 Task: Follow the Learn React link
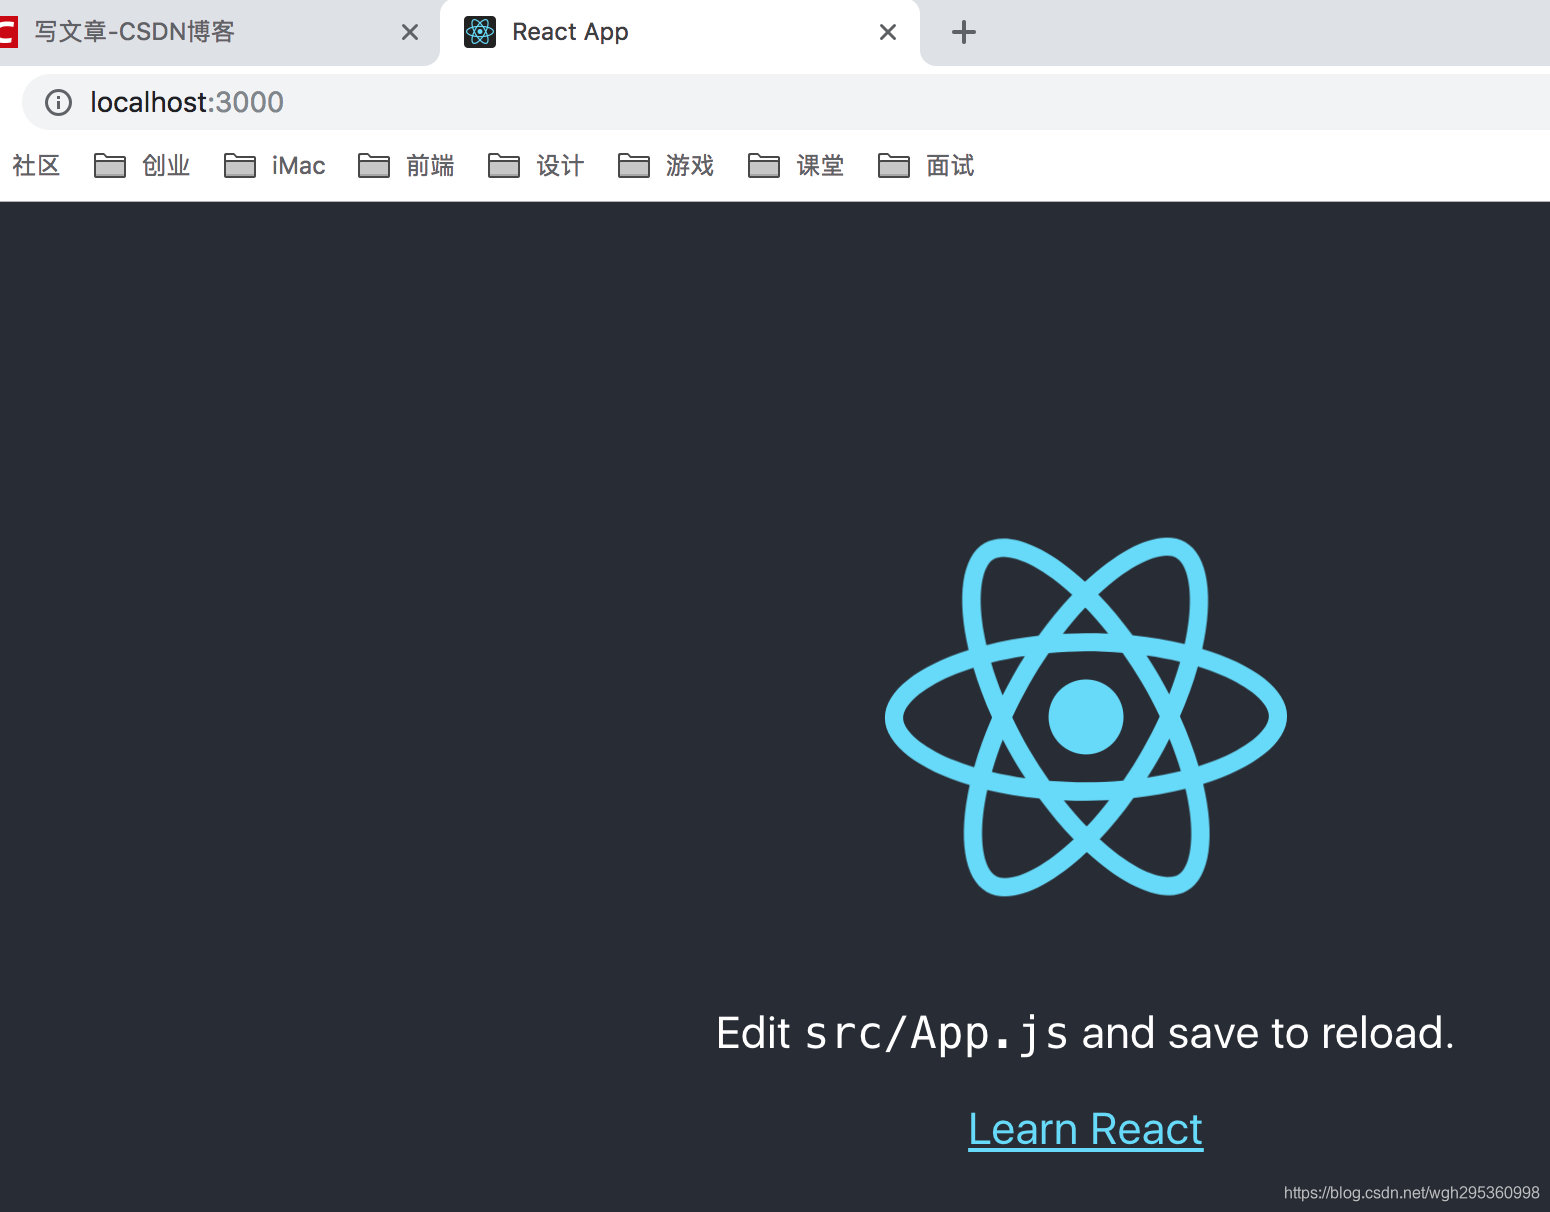pyautogui.click(x=1086, y=1129)
